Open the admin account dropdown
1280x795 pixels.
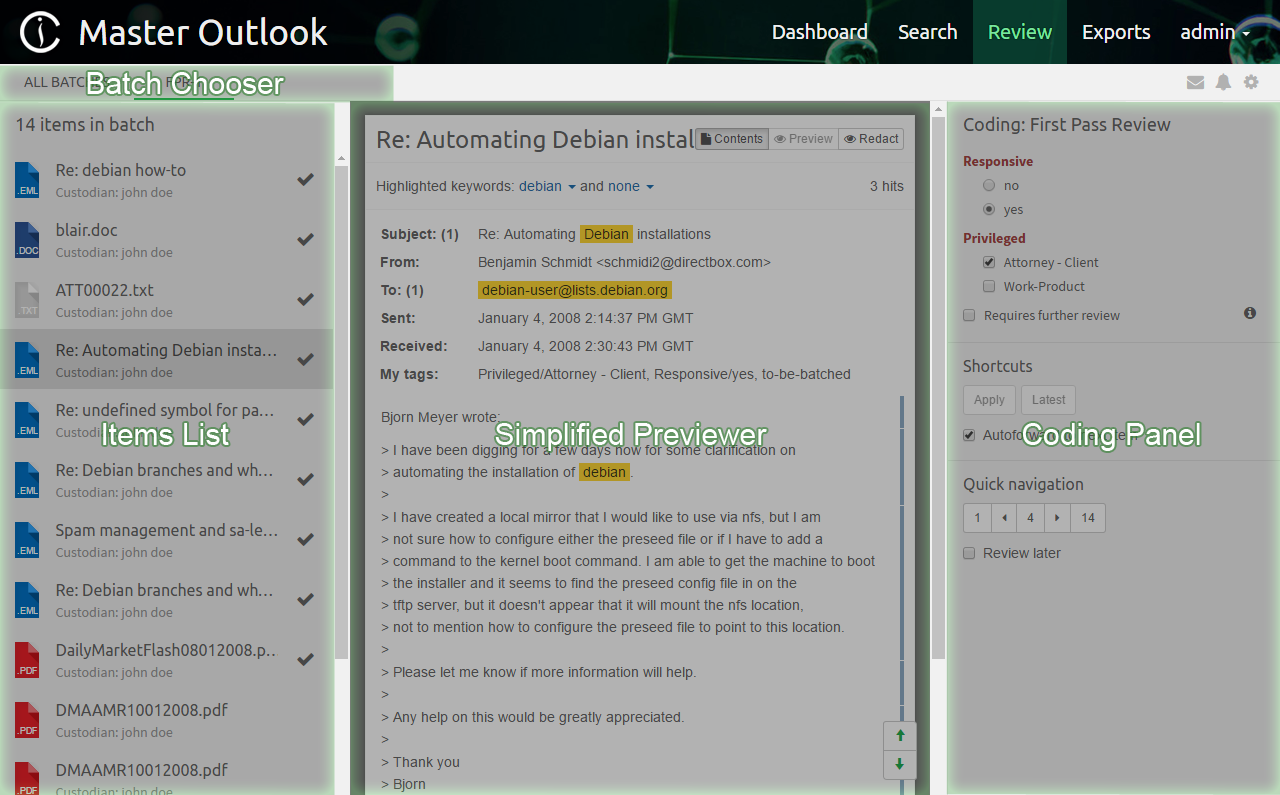(1213, 31)
